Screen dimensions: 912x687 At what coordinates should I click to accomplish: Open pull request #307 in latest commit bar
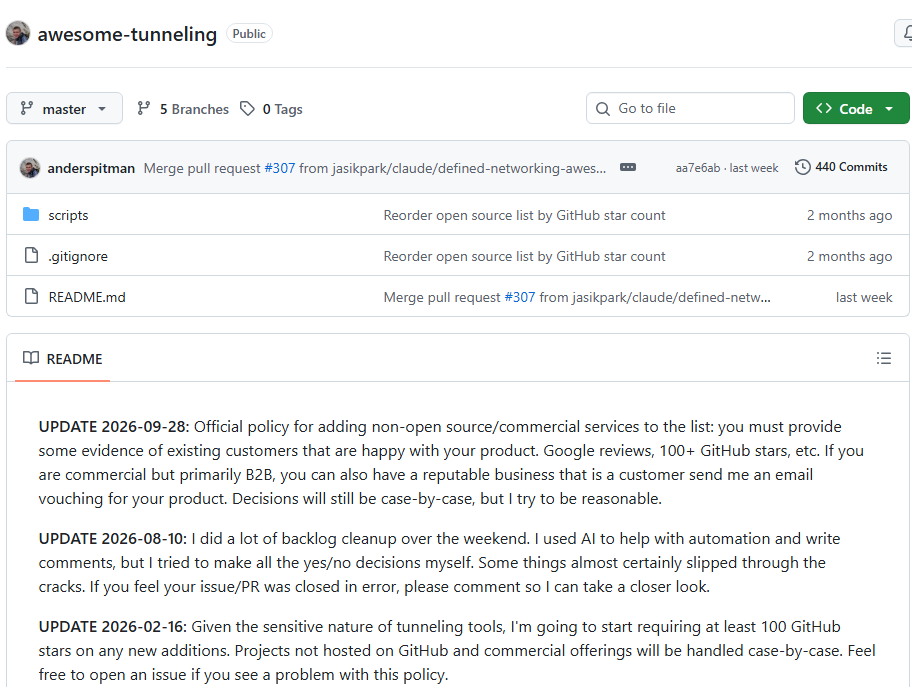point(280,168)
